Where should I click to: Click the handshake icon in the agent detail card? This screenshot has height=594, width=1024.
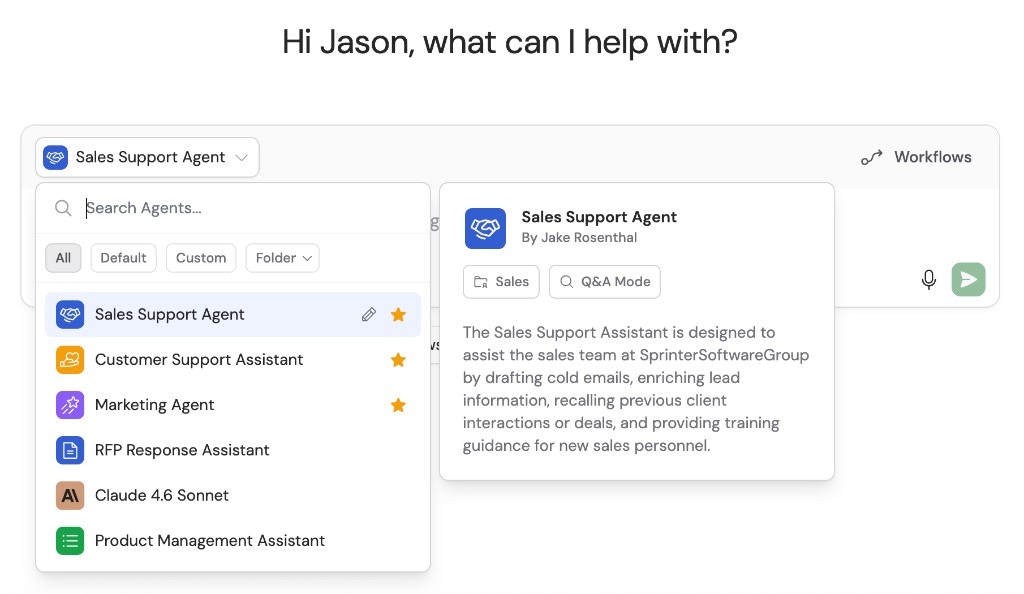pyautogui.click(x=486, y=228)
